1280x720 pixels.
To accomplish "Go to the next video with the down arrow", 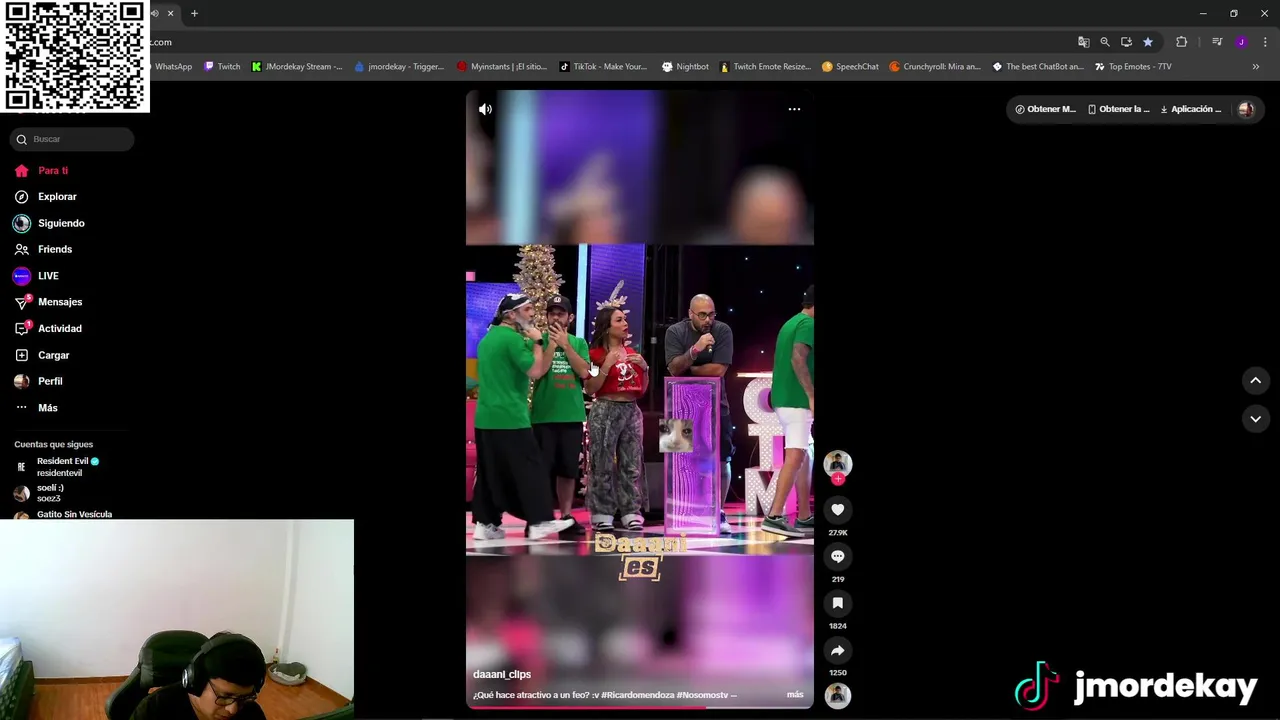I will (1256, 419).
